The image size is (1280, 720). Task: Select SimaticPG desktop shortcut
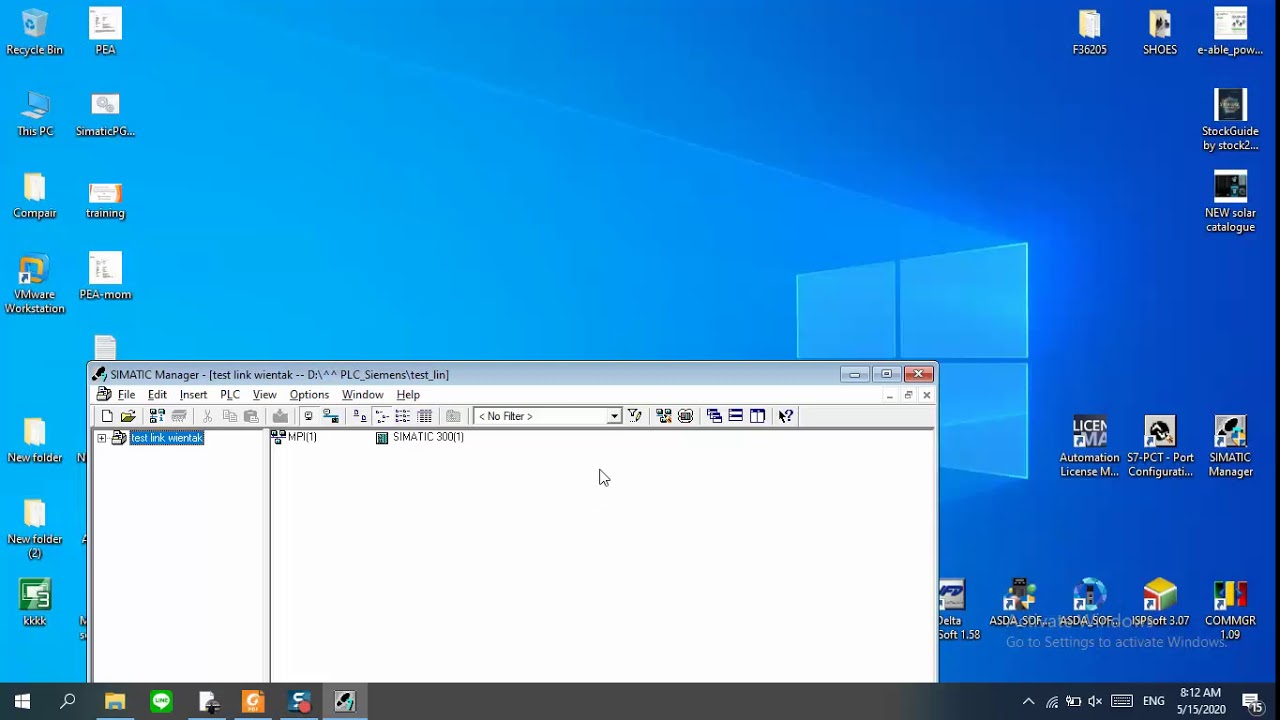105,114
